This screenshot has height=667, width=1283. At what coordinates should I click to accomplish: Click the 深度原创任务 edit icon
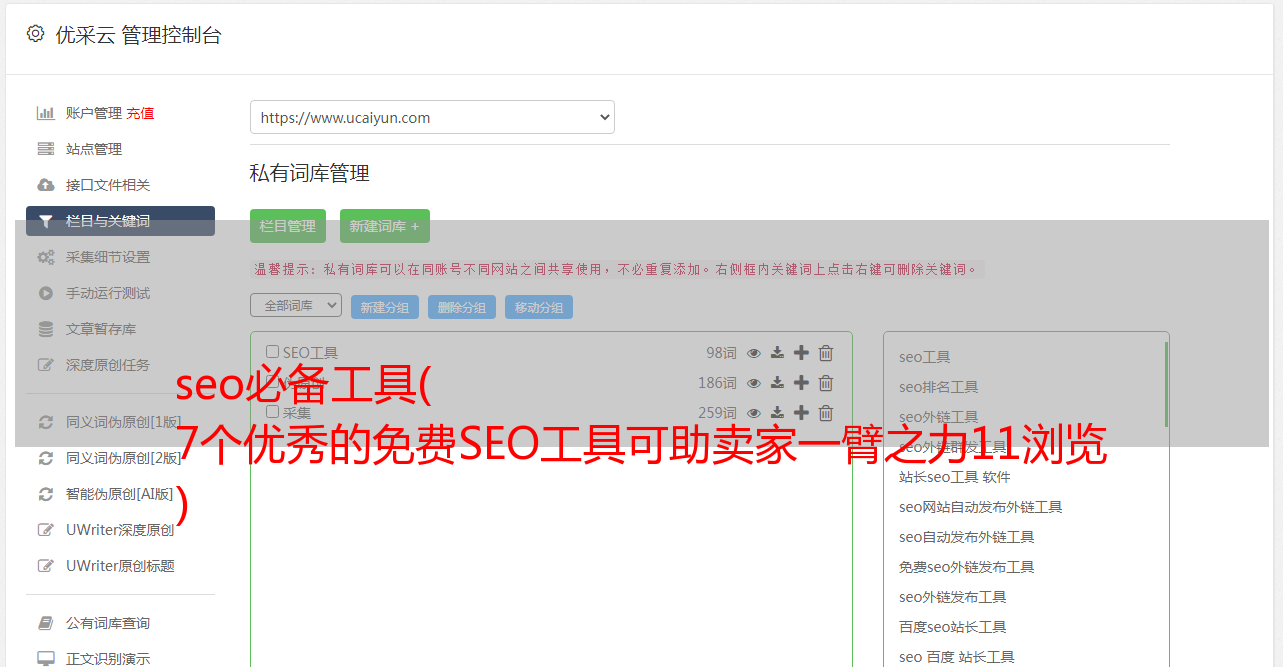point(46,365)
